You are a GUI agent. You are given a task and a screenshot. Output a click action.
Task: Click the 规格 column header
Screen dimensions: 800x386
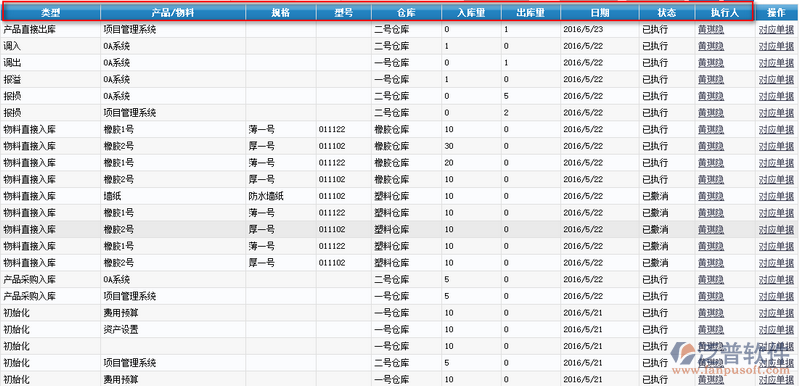(281, 13)
